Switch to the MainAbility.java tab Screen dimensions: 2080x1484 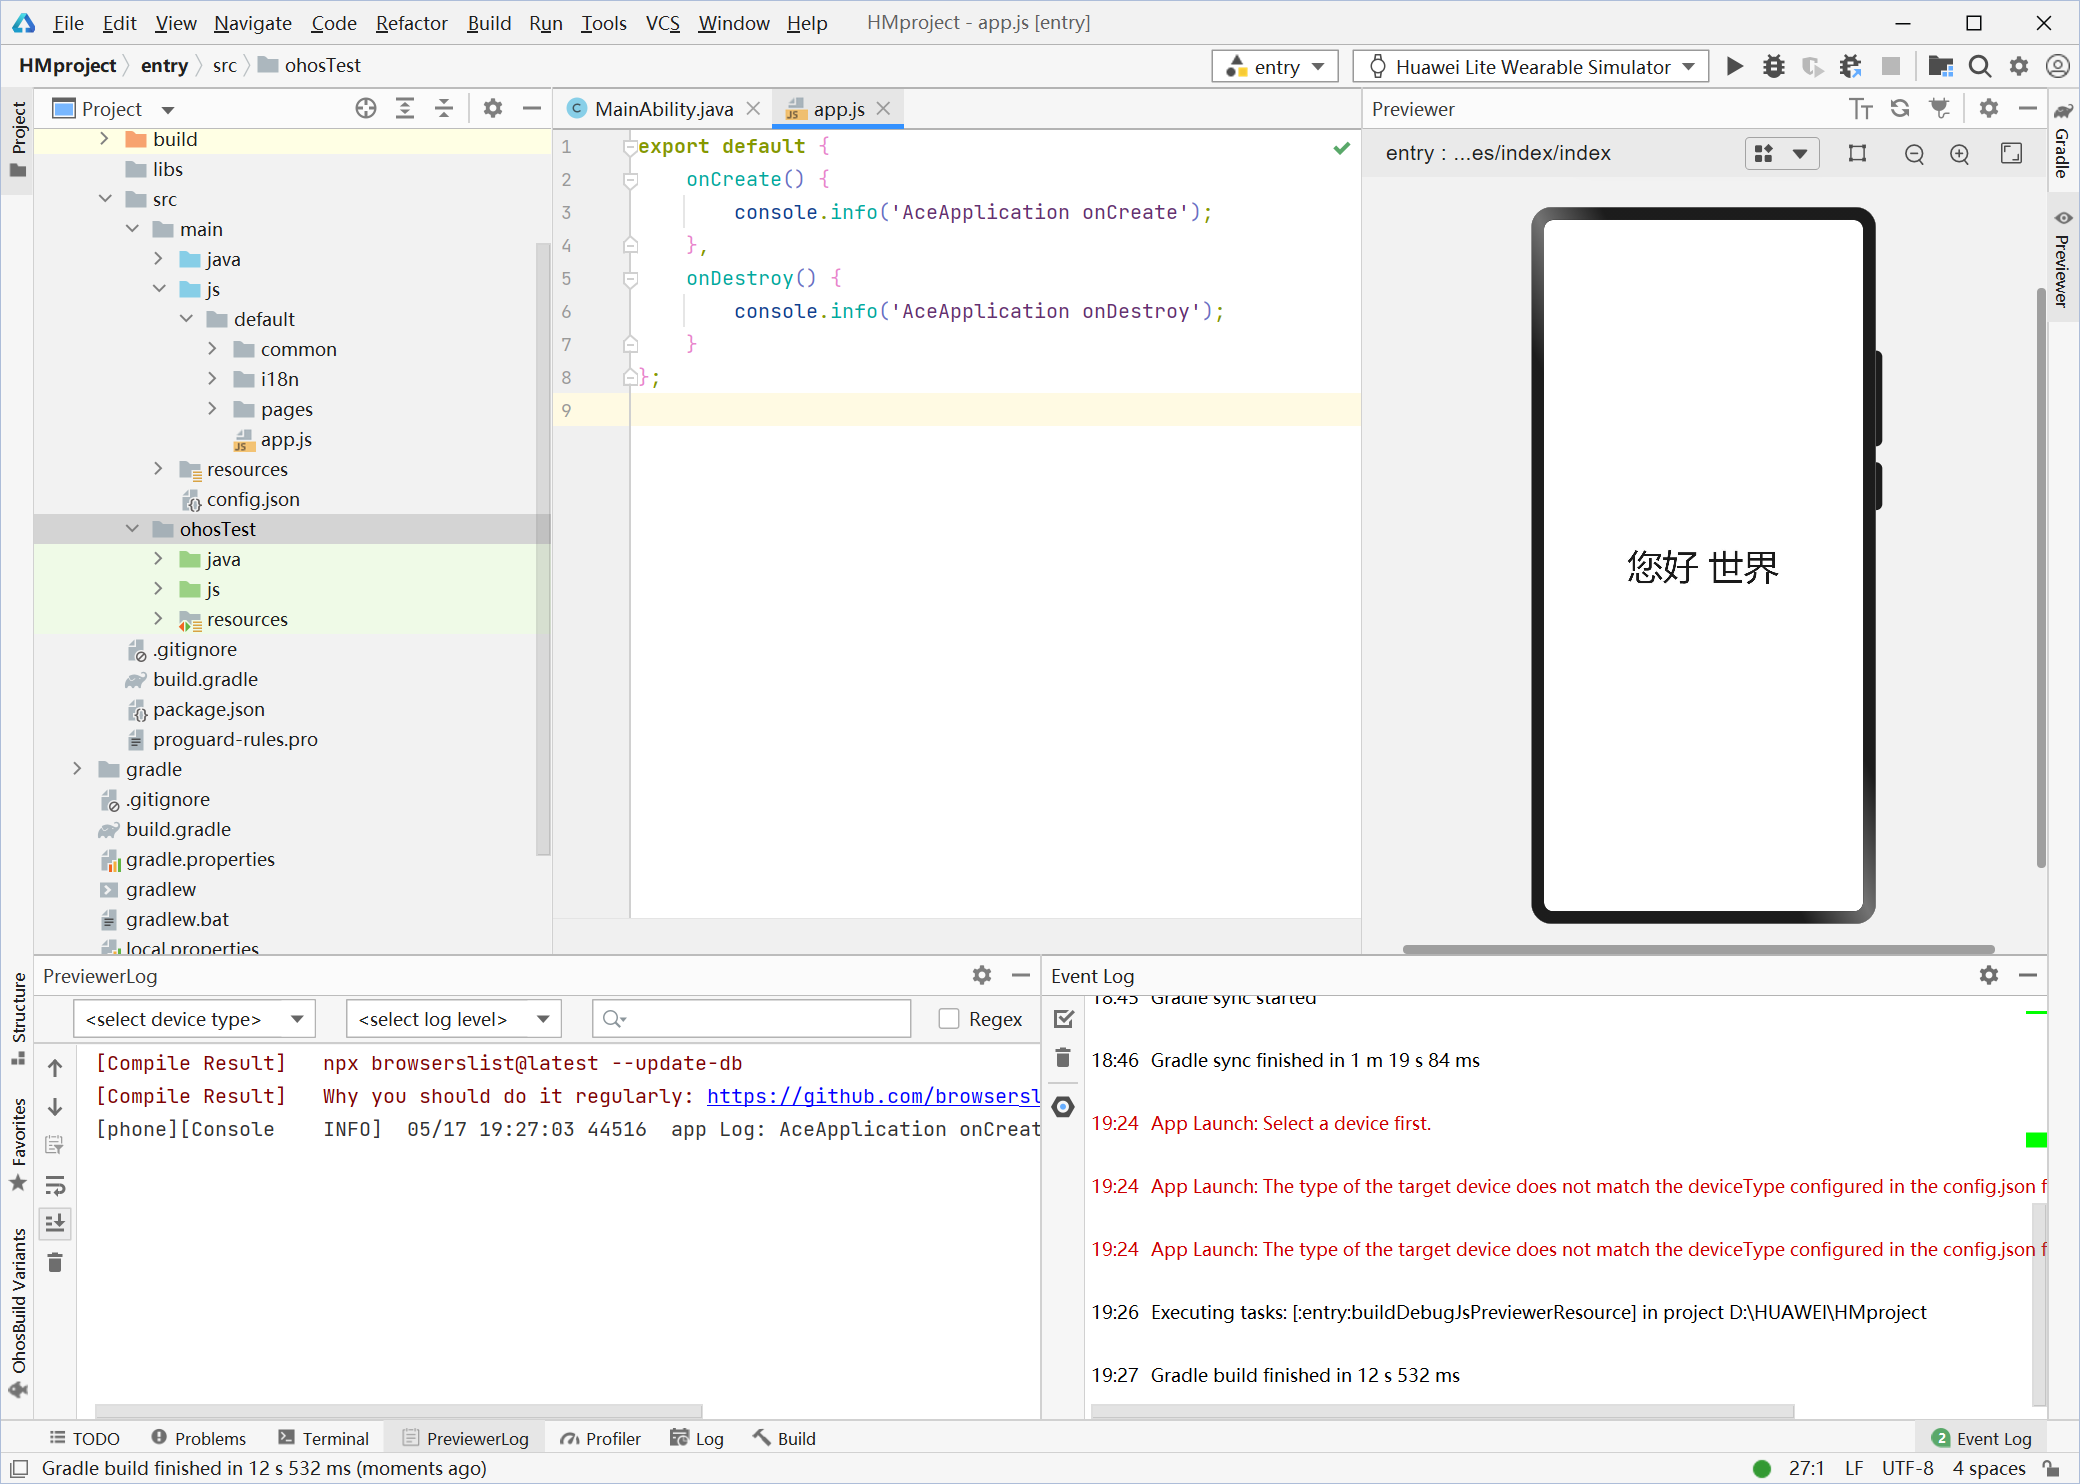click(x=663, y=109)
